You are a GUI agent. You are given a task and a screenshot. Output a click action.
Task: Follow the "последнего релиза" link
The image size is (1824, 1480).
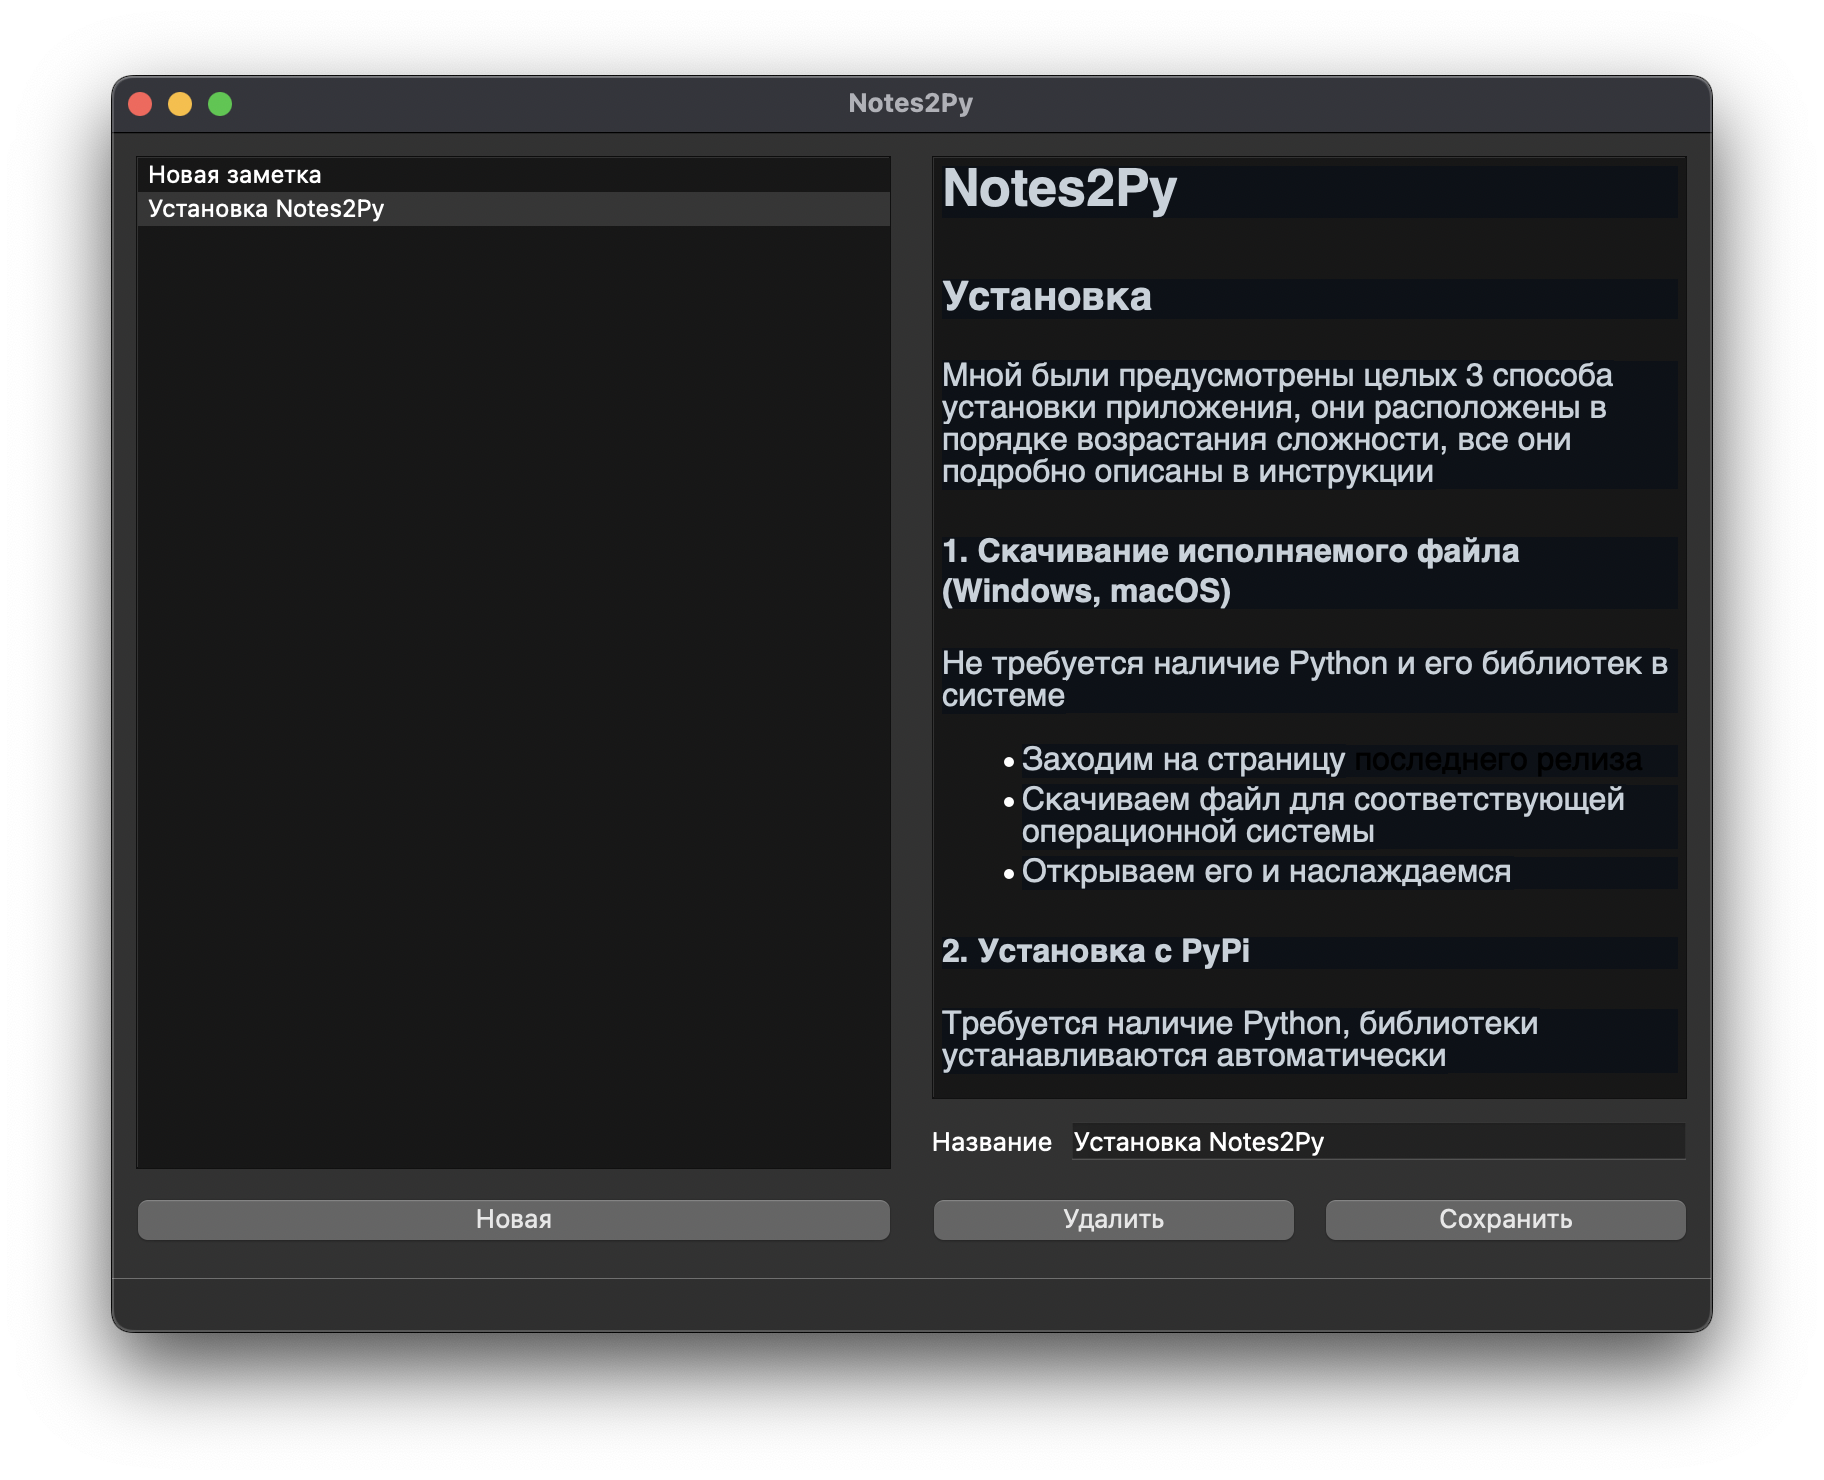pos(1497,760)
